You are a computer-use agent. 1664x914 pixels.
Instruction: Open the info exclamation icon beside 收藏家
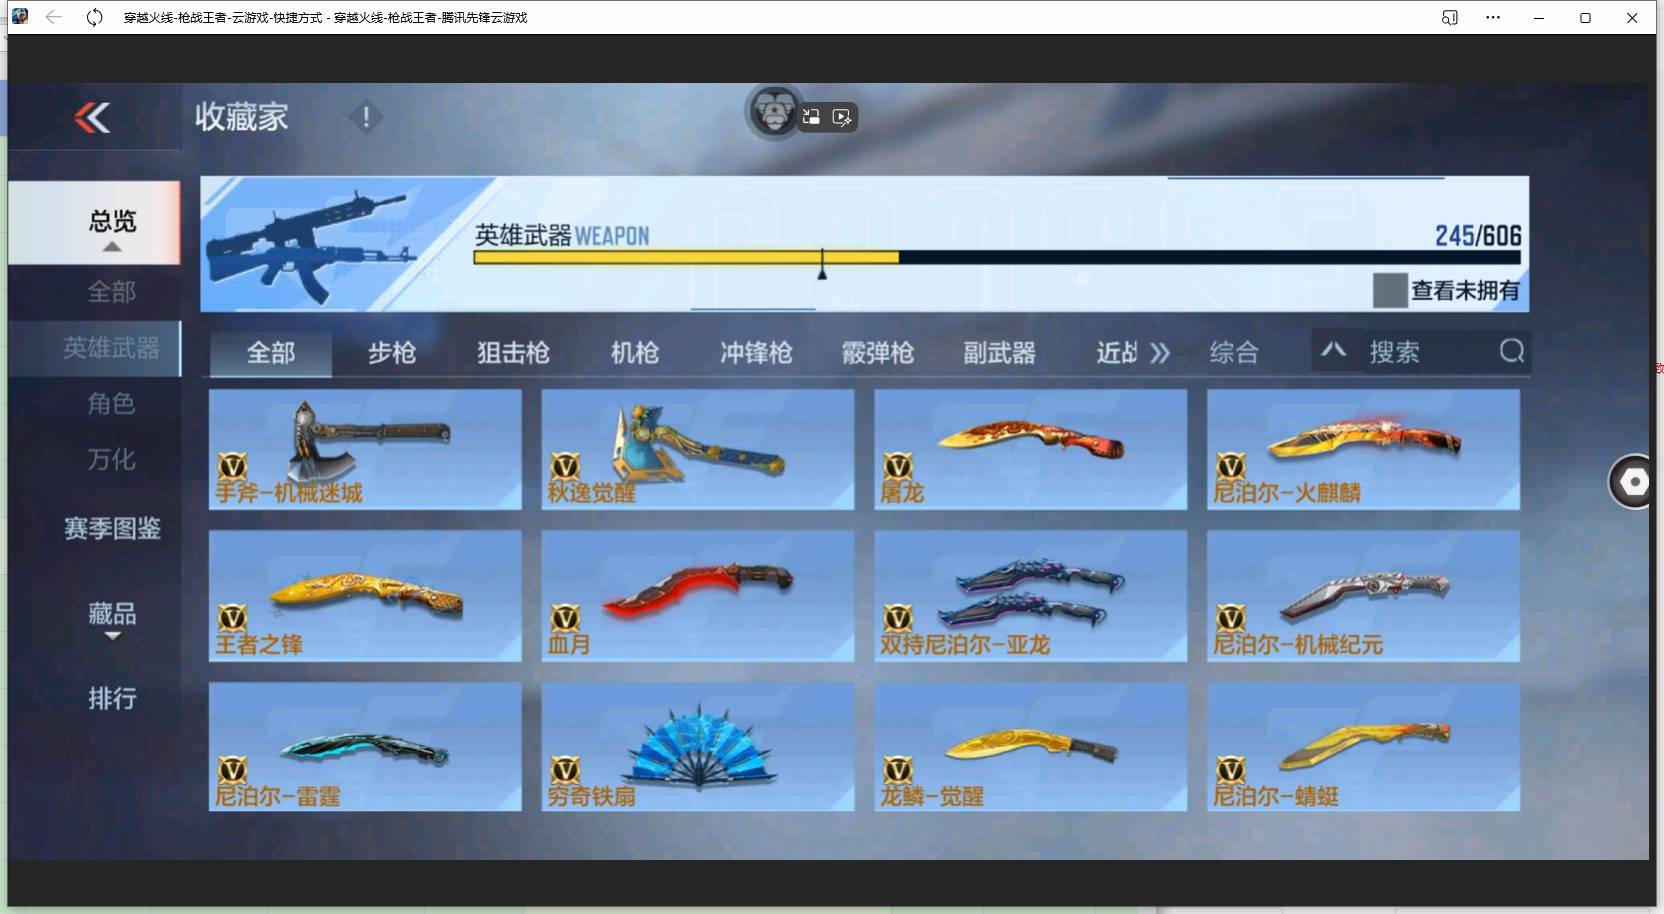pos(366,117)
